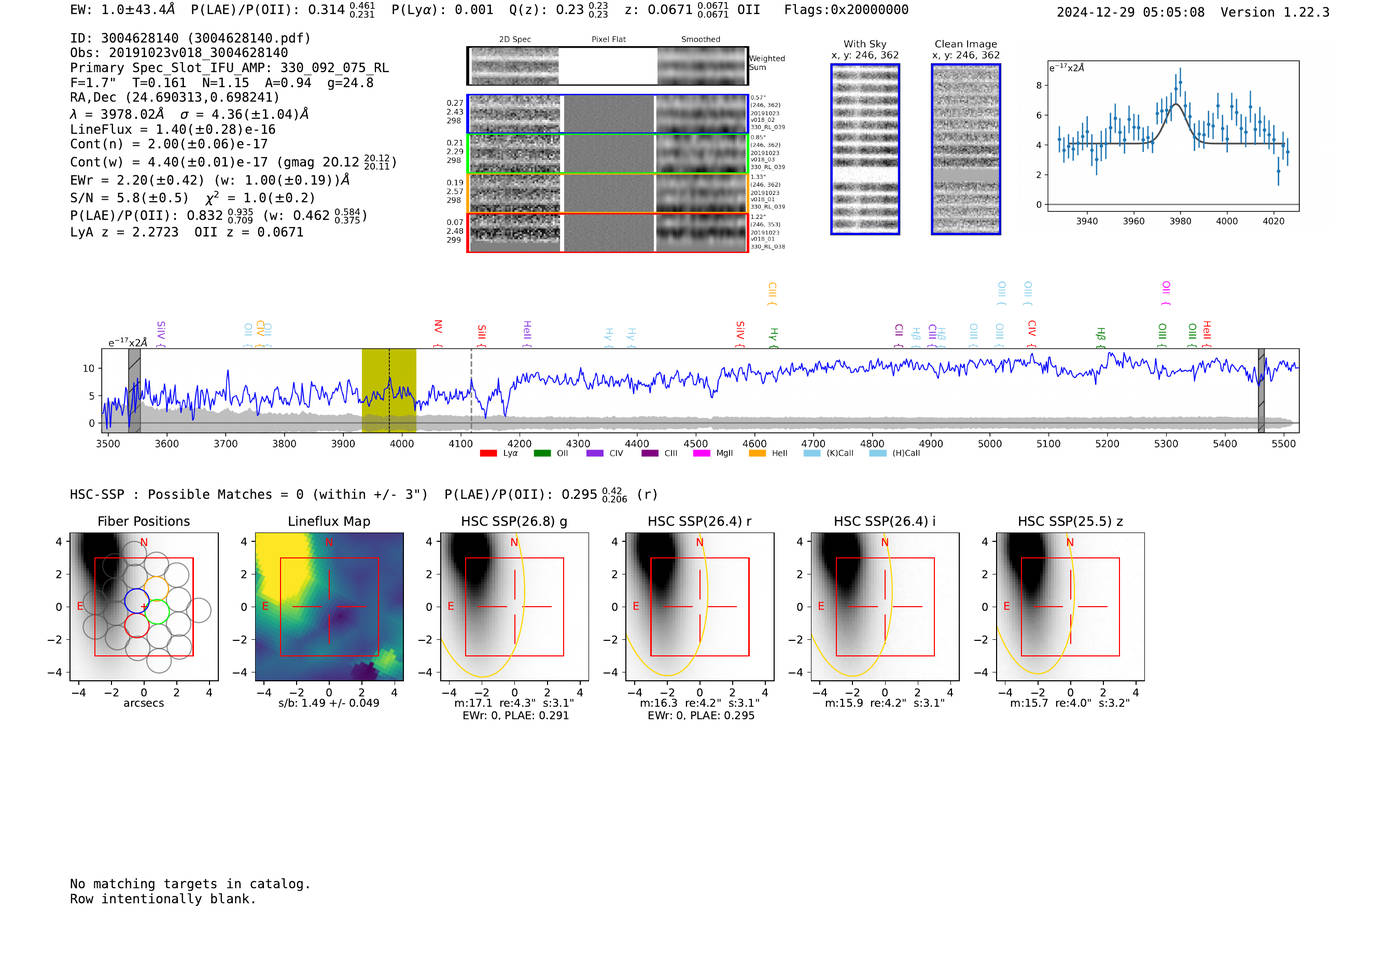Screen dimensions: 1400x953
Task: Click the 'ID: 3004628140 (3004628140.pdf)' line
Action: point(190,38)
